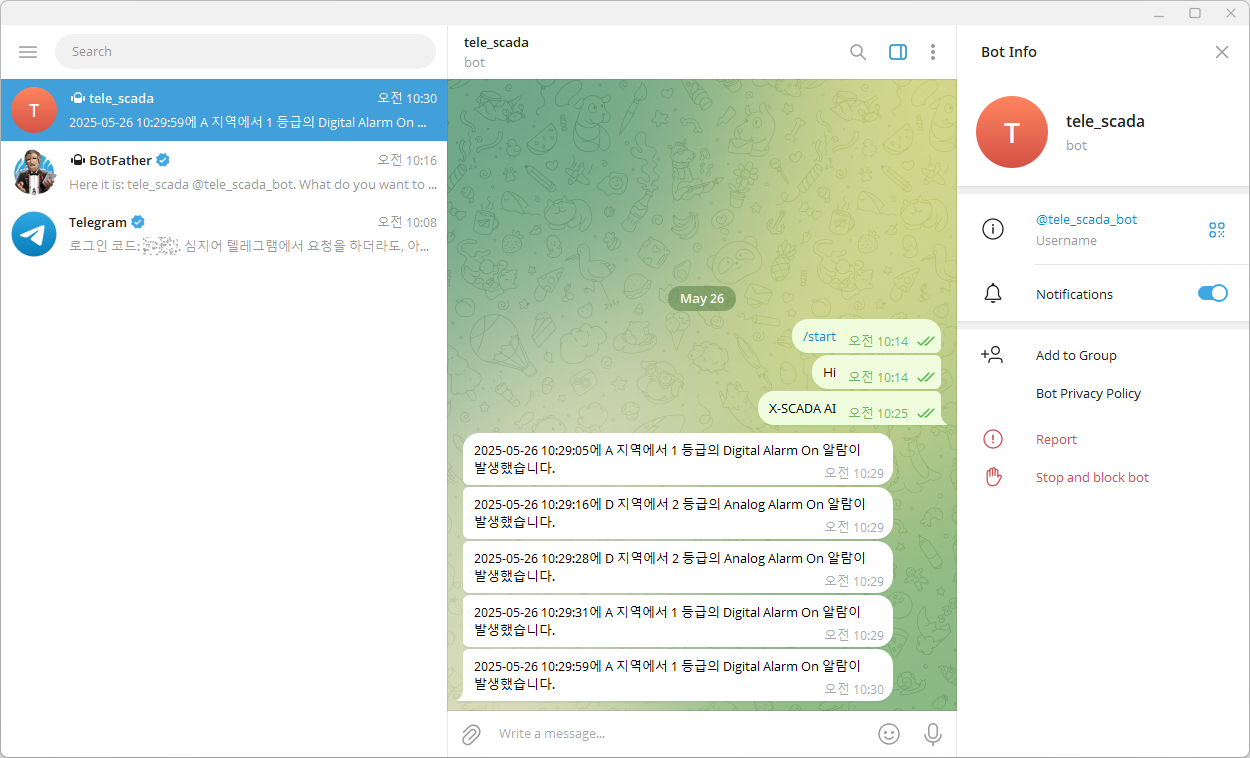Open the BotFather chat
Image resolution: width=1250 pixels, height=758 pixels.
[224, 172]
